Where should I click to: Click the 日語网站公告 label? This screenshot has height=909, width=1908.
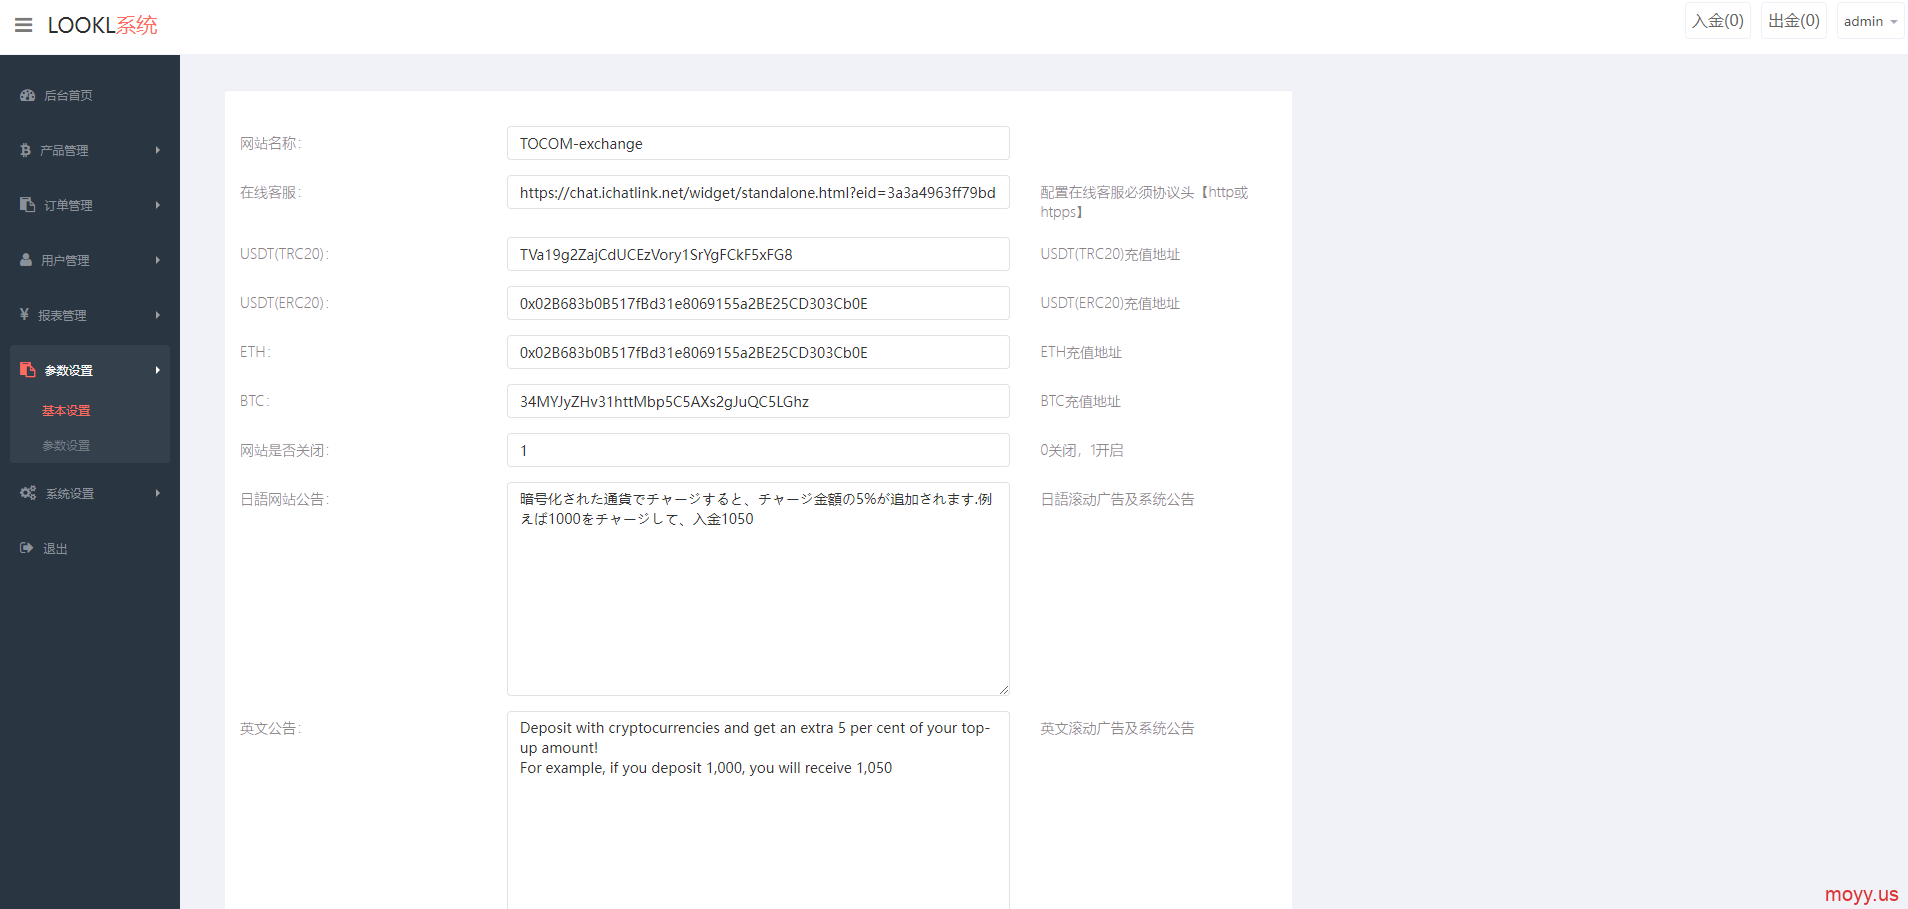pos(284,499)
